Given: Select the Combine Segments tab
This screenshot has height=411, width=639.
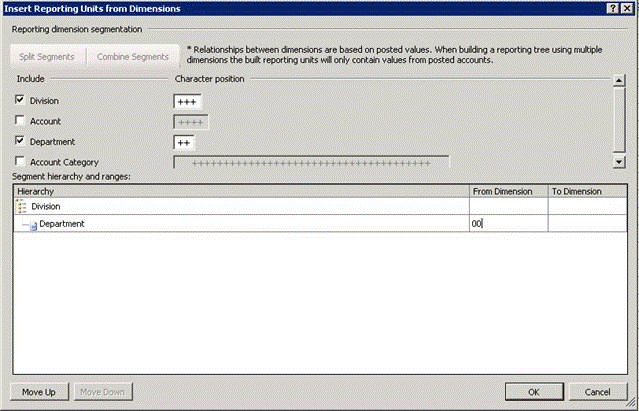Looking at the screenshot, I should pyautogui.click(x=132, y=57).
